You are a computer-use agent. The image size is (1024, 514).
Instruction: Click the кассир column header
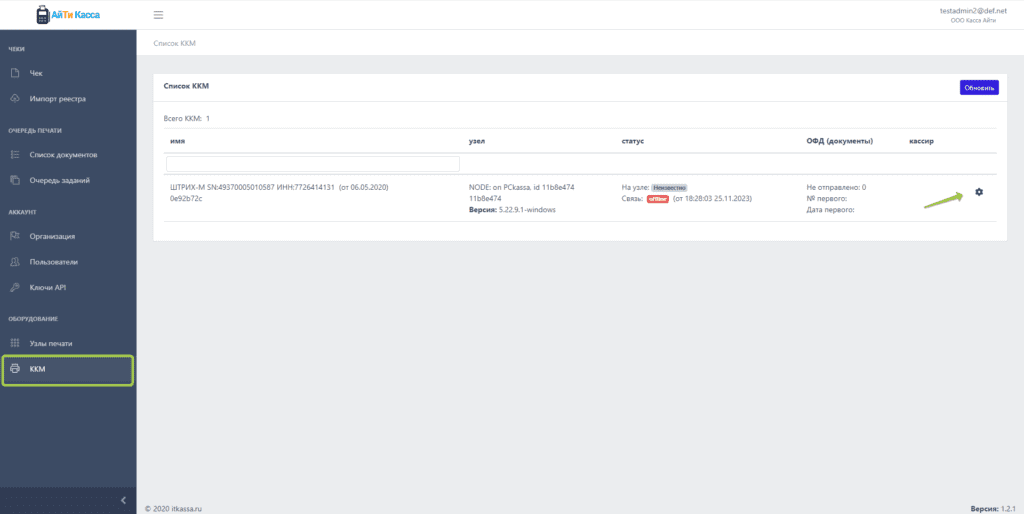(x=921, y=141)
